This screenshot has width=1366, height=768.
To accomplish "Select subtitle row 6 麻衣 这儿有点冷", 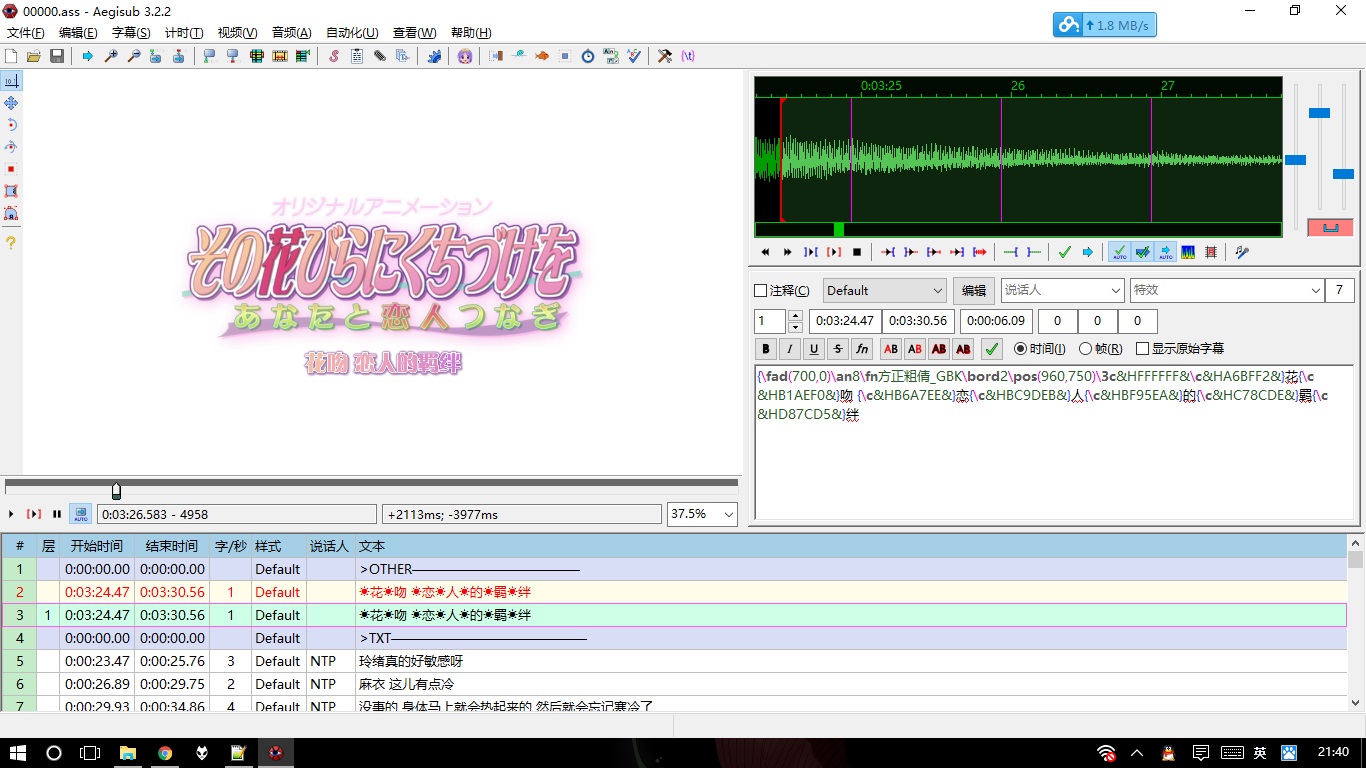I will [674, 684].
